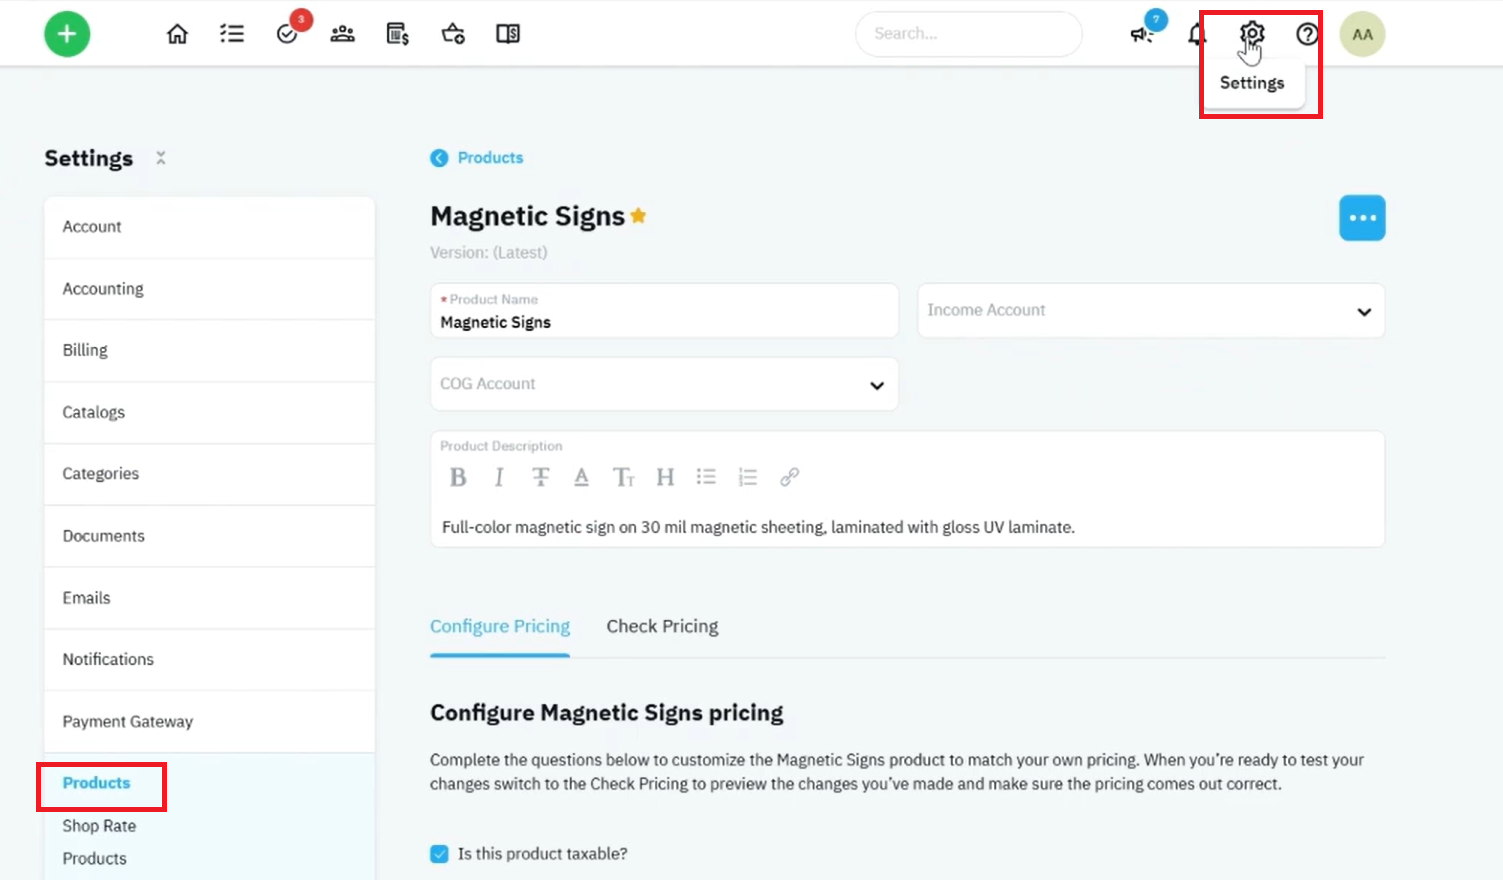Click the 'Version: (Latest)' text

[489, 253]
